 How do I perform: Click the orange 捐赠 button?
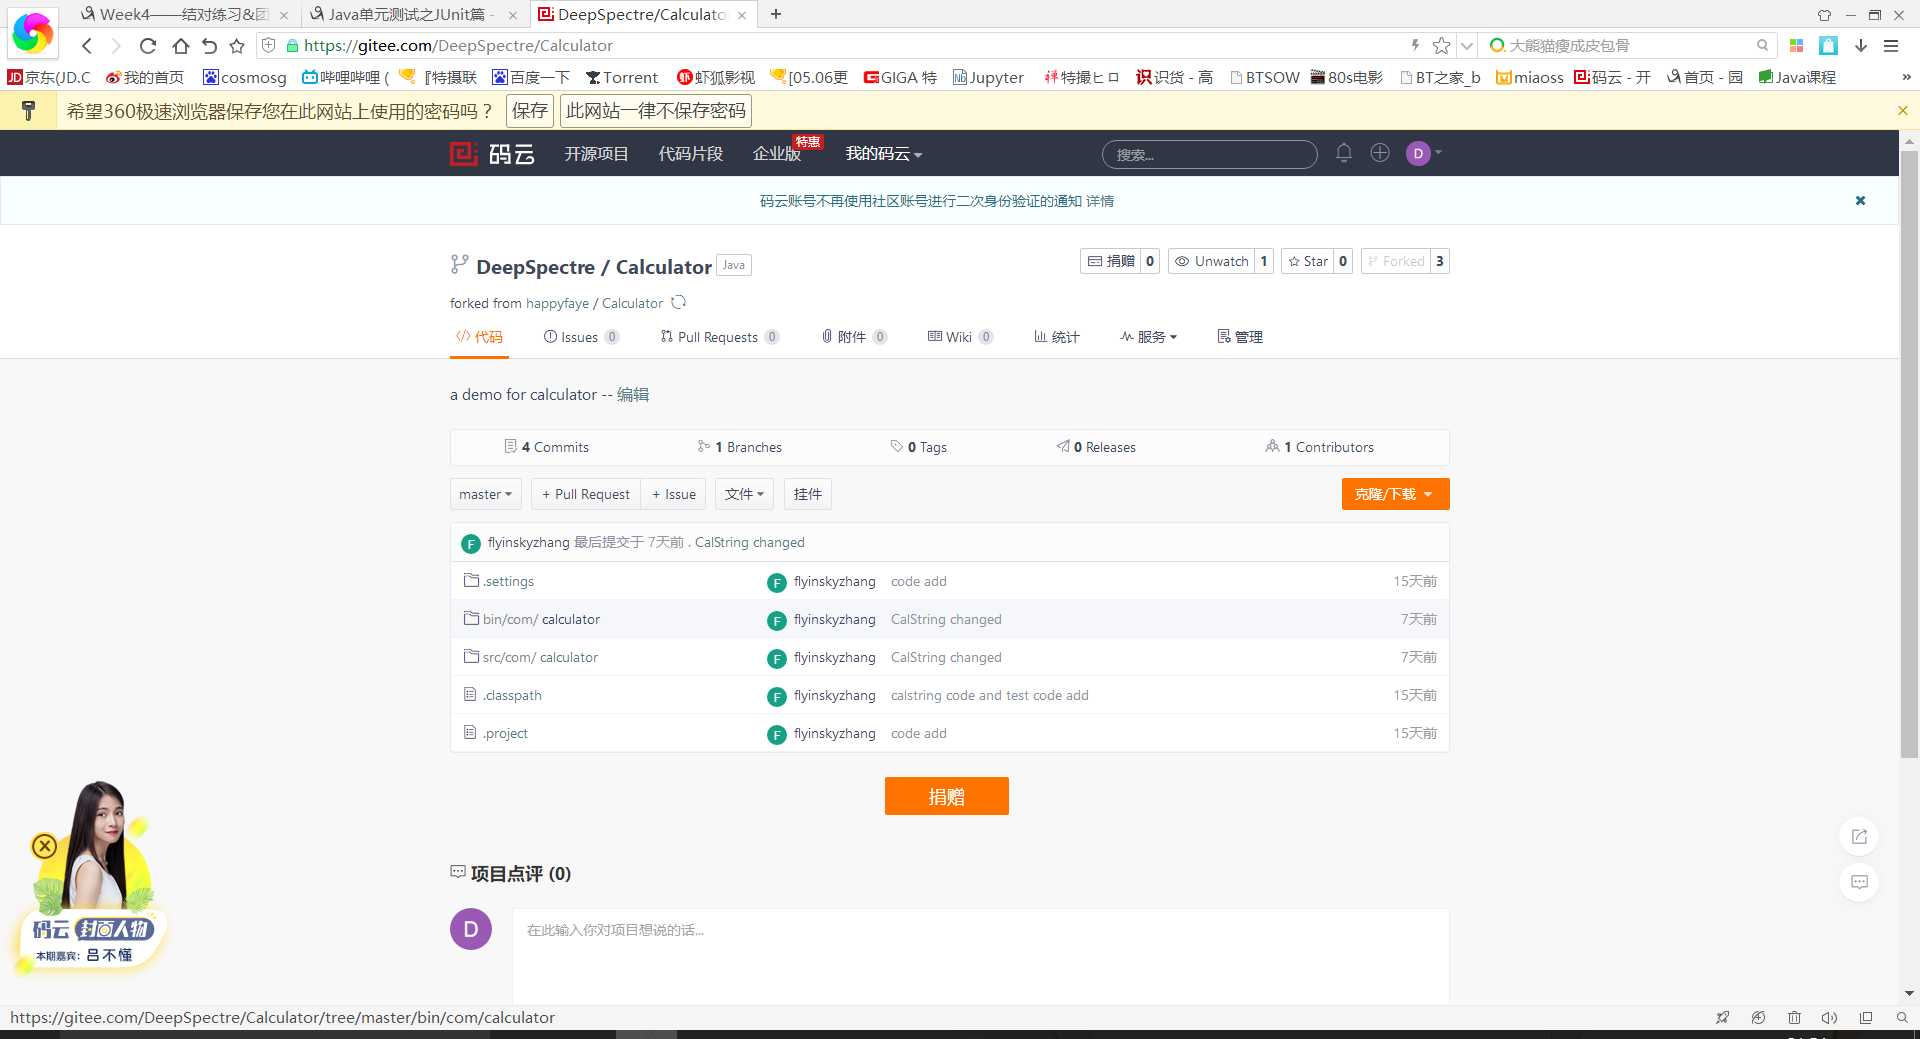946,796
